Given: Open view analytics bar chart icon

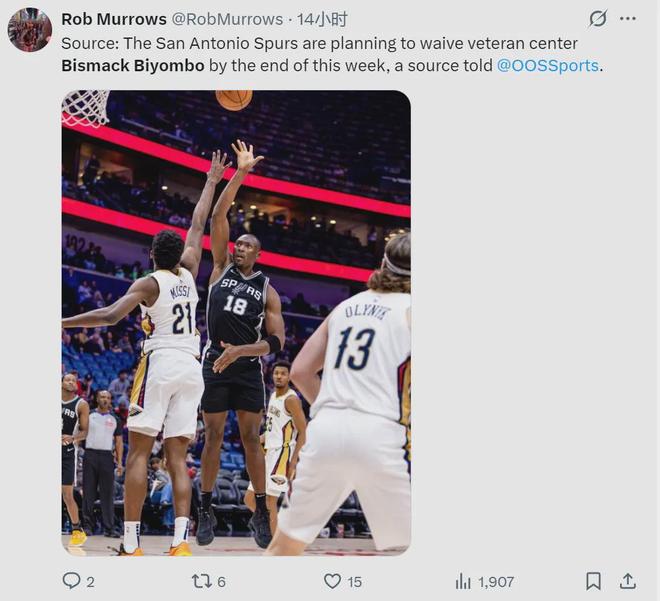Looking at the screenshot, I should 463,581.
